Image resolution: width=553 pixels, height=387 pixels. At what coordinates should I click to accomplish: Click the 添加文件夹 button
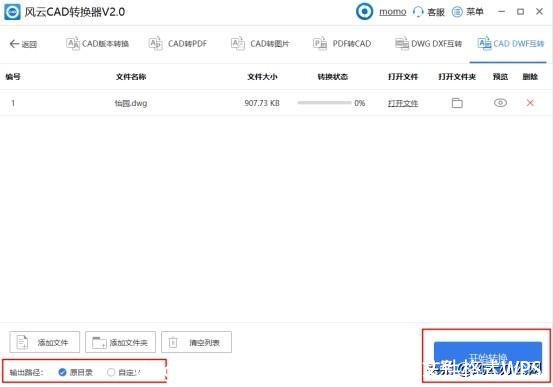pyautogui.click(x=120, y=342)
